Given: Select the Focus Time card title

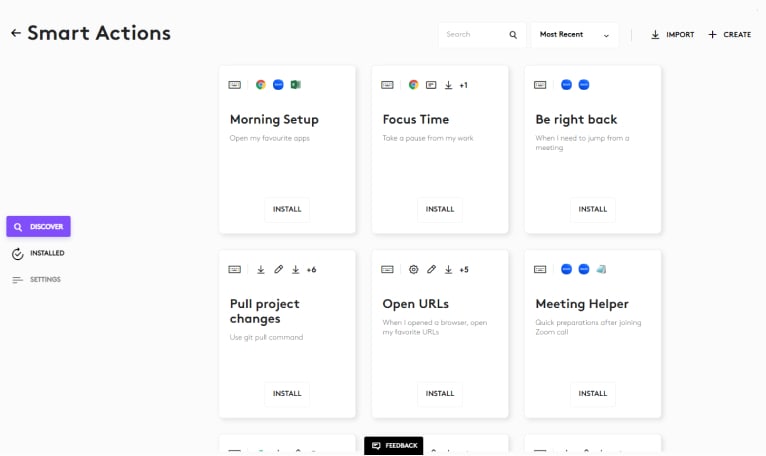Looking at the screenshot, I should (416, 119).
